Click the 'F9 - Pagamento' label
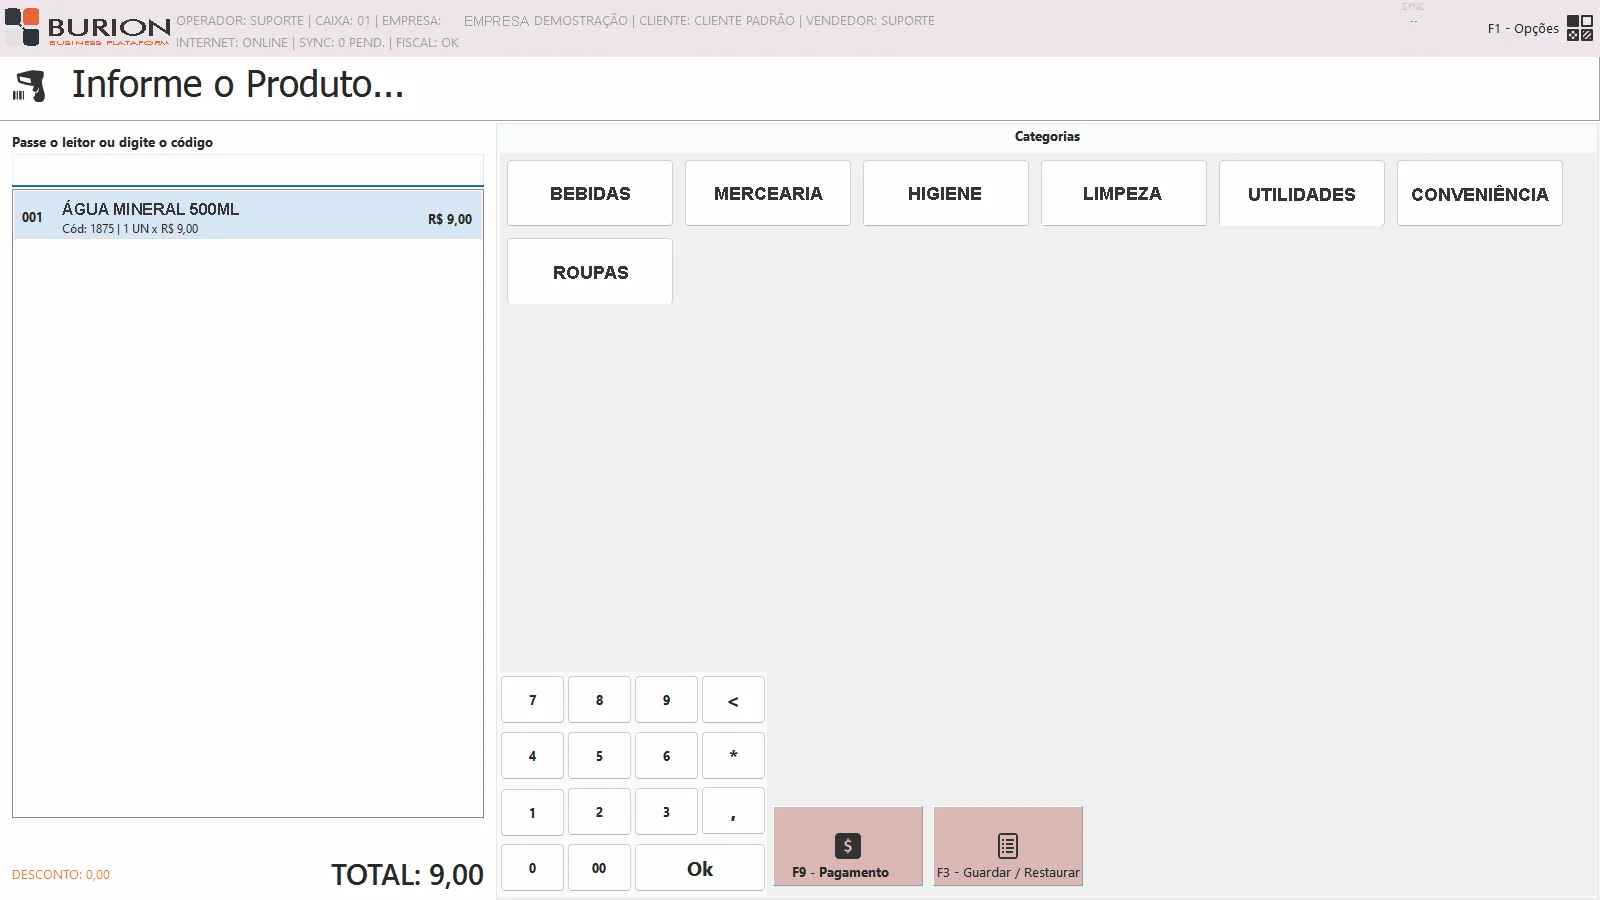 tap(840, 872)
